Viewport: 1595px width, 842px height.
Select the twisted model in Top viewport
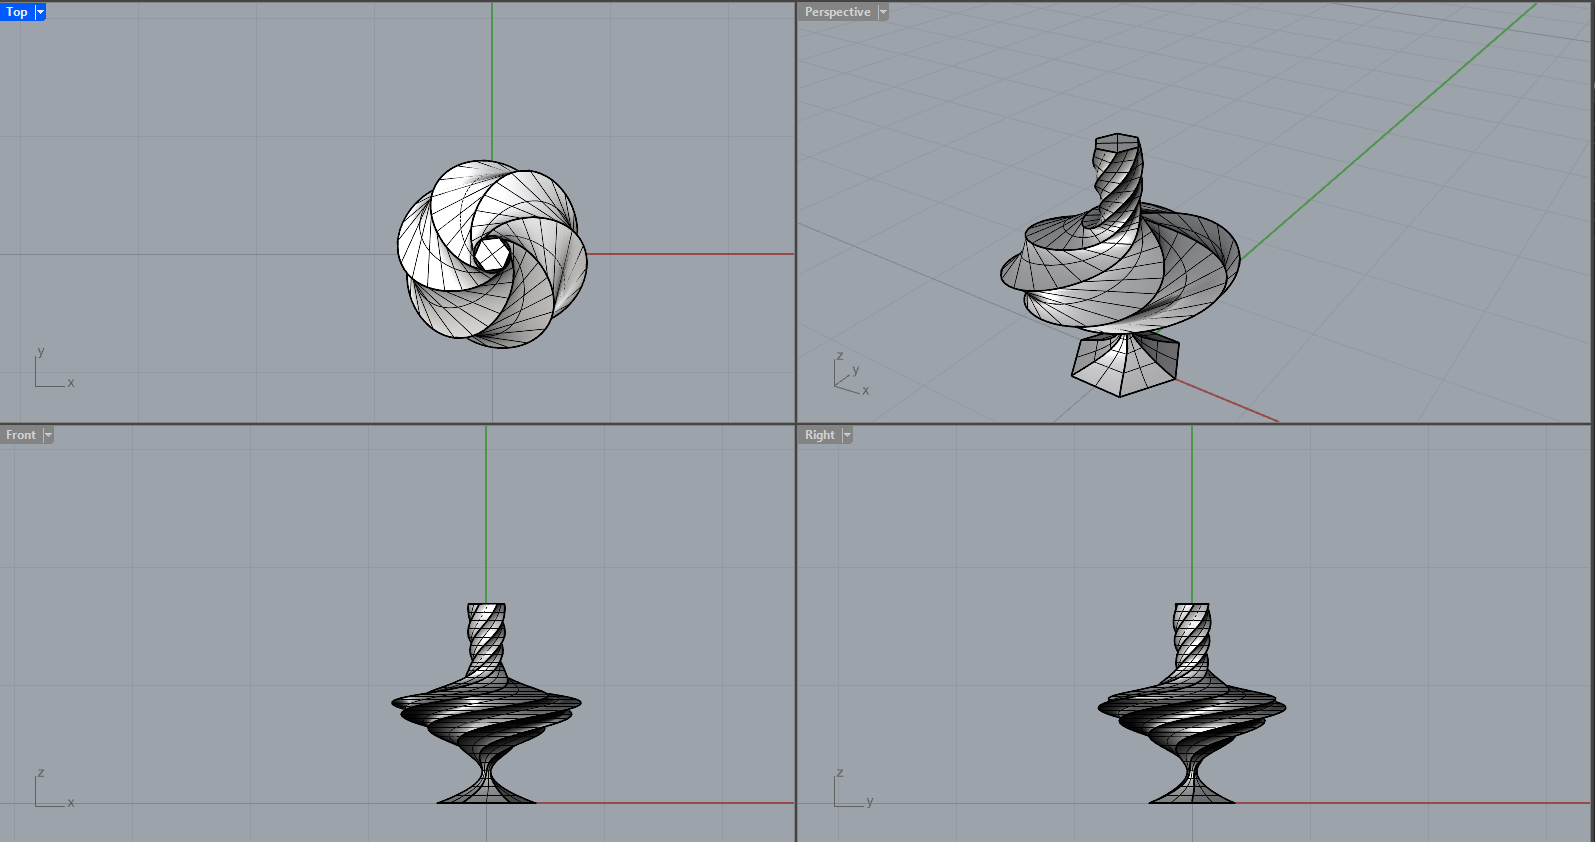492,254
